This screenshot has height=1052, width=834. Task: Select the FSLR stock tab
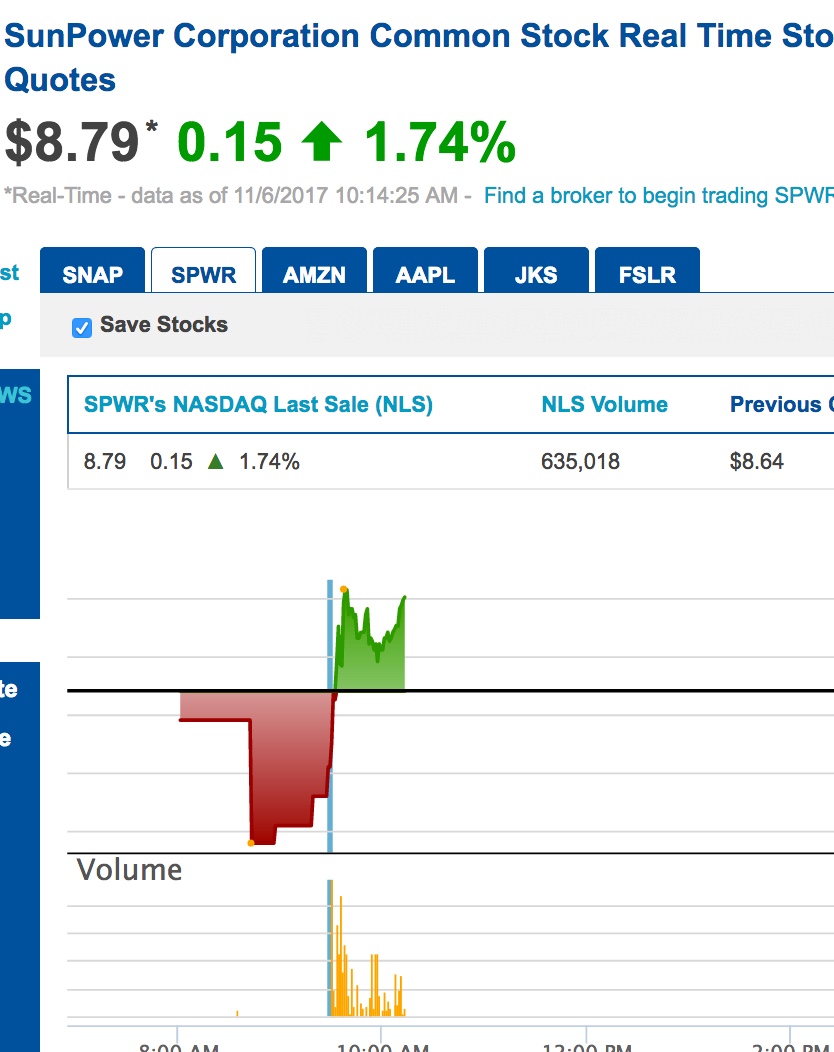coord(647,274)
